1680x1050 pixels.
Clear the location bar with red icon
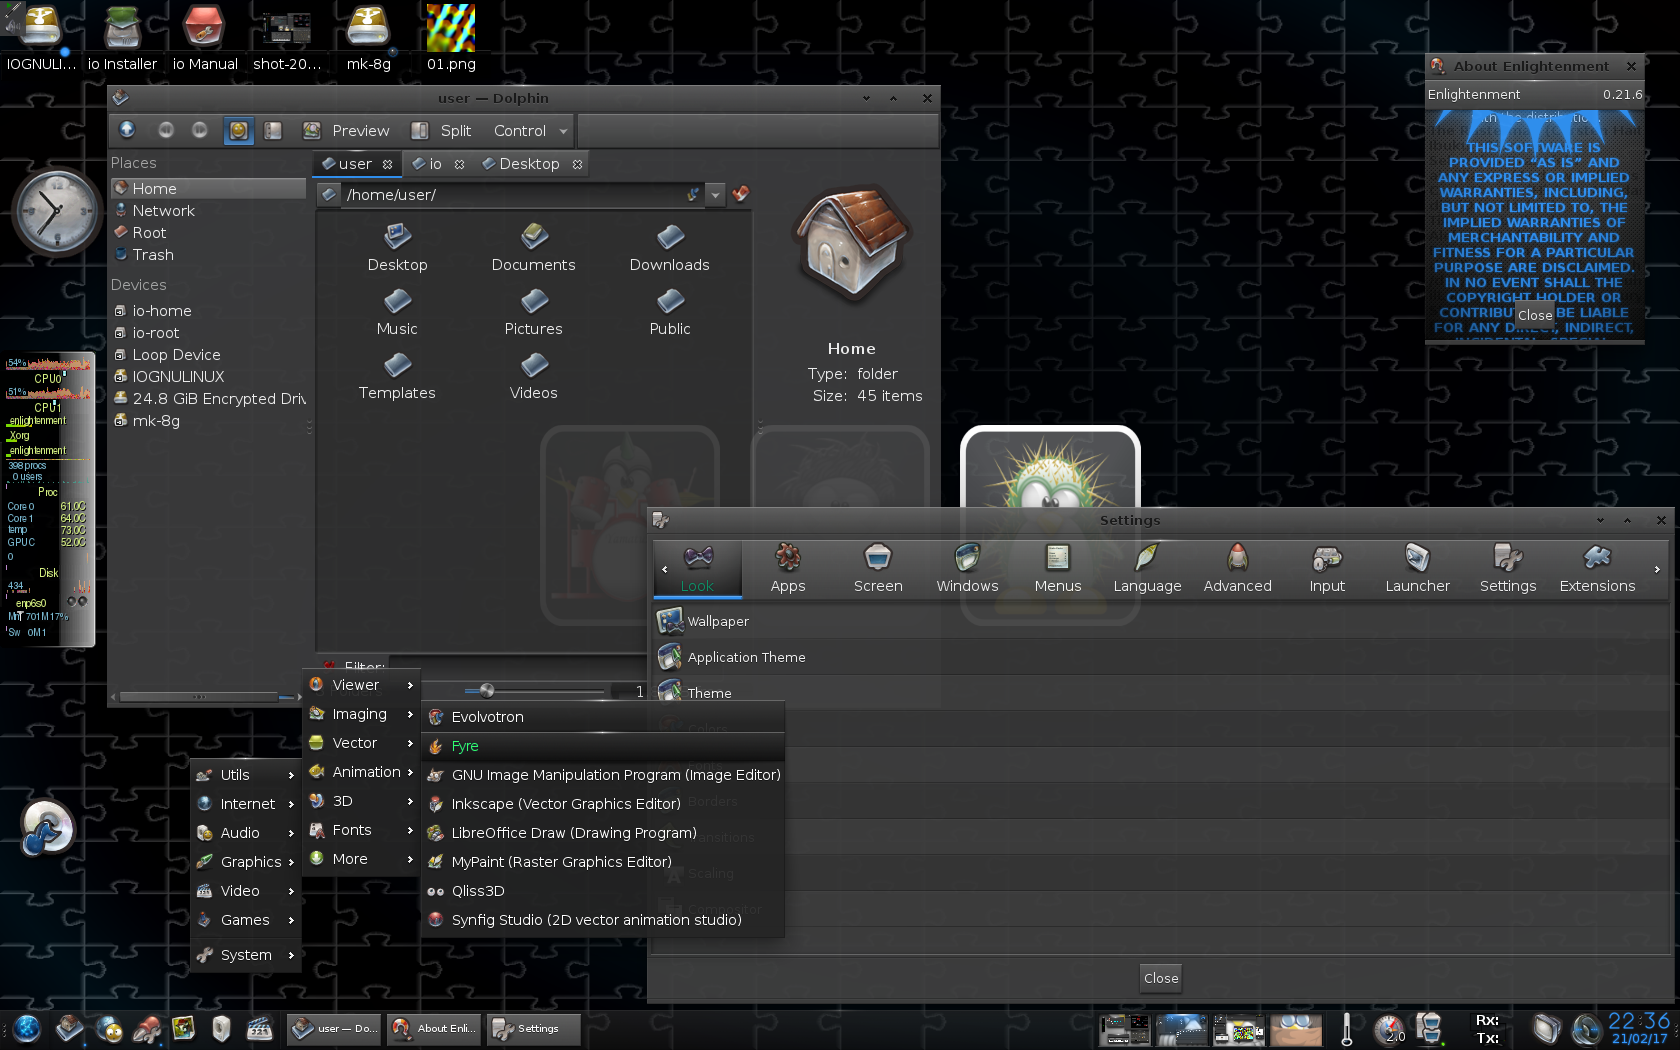740,194
